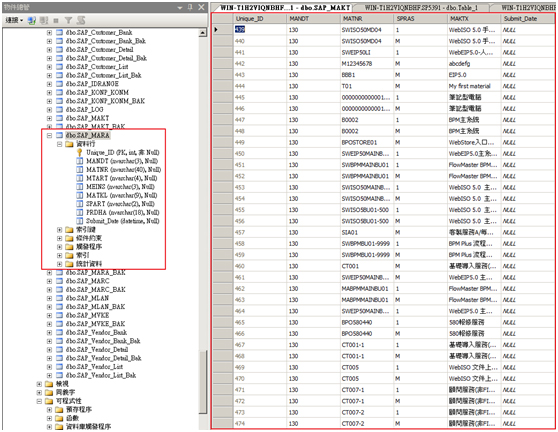Screen dimensions: 558x432
Task: Click the Stop square icon in toolbar
Action: tap(56, 20)
